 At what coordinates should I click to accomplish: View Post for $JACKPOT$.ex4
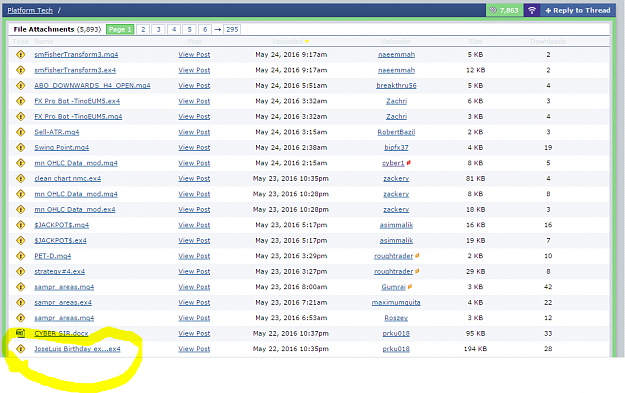[x=194, y=240]
